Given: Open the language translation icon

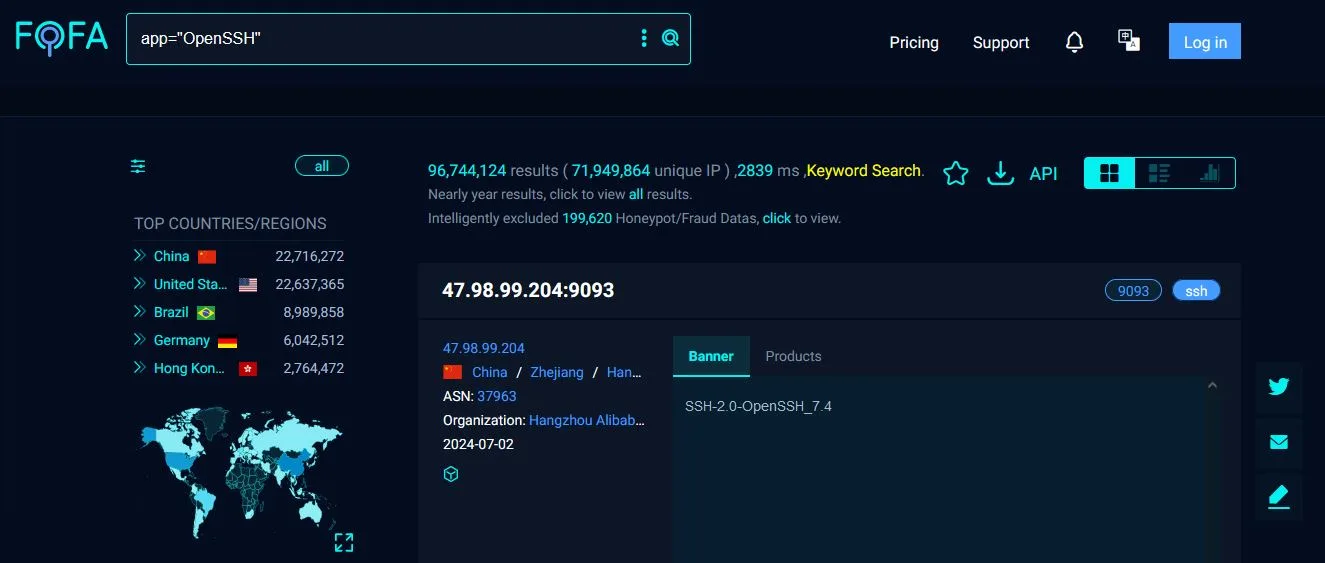Looking at the screenshot, I should click(1129, 40).
